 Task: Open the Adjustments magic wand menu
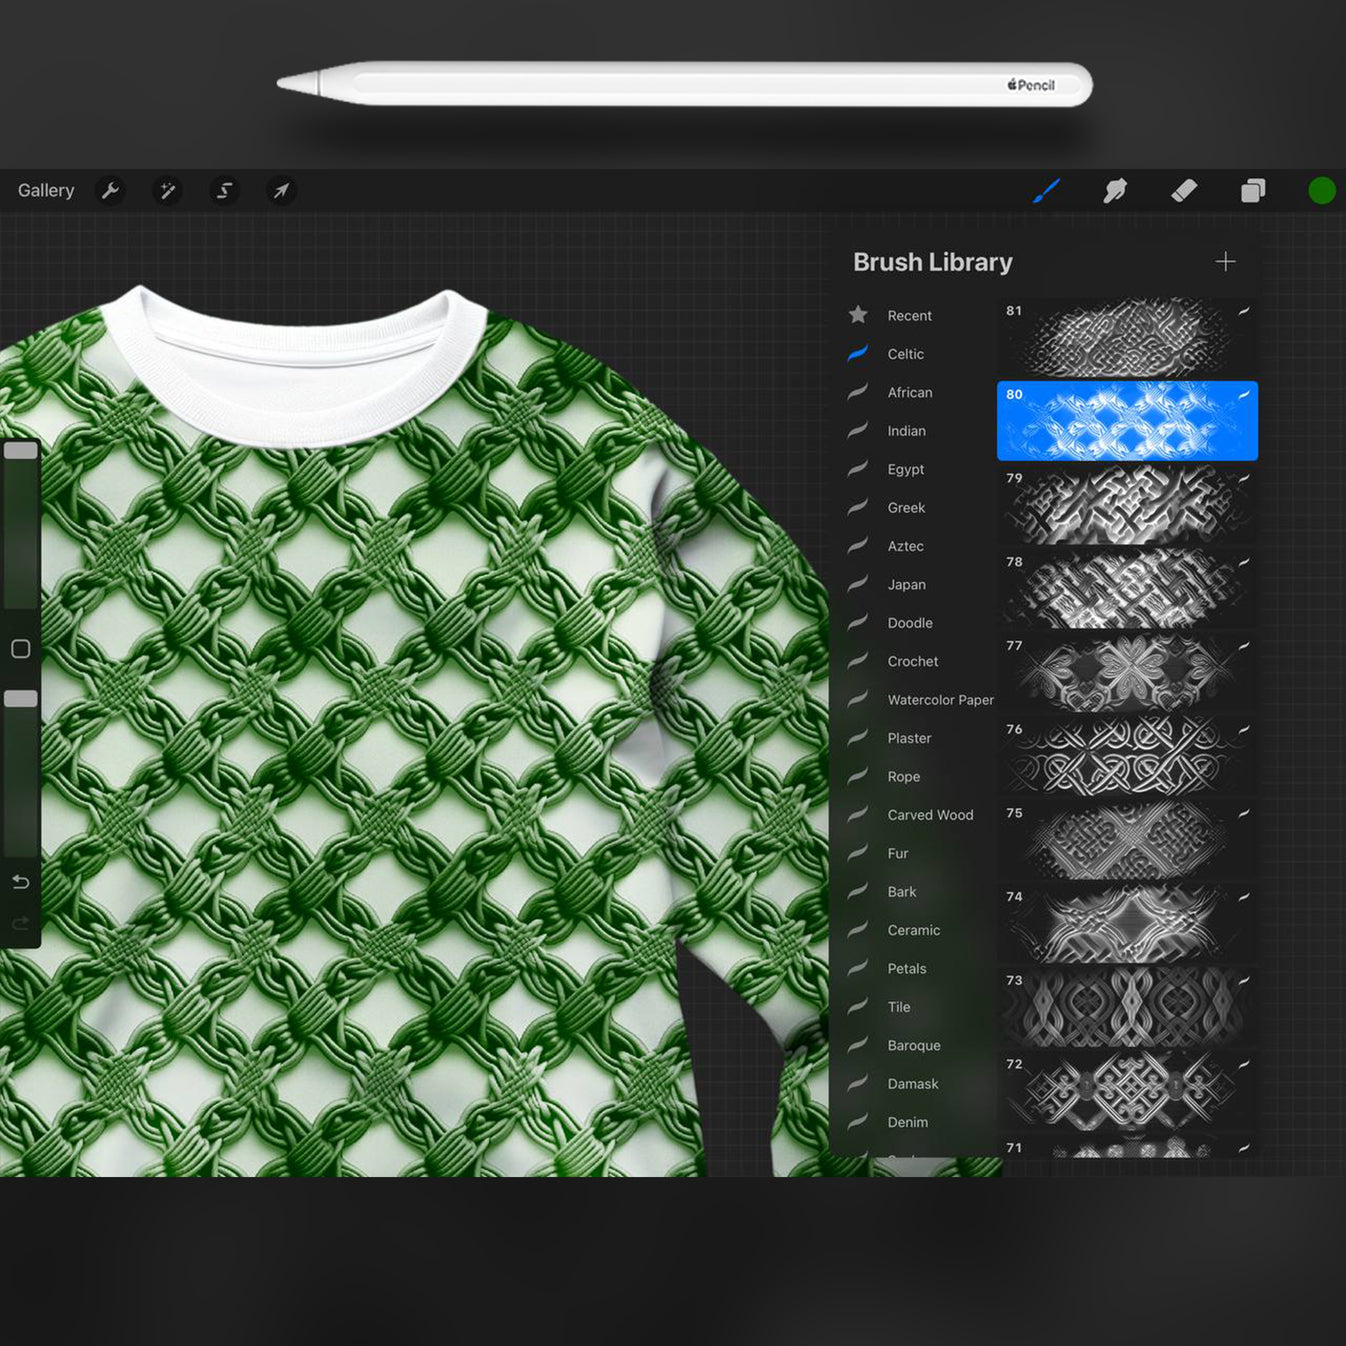[x=167, y=191]
